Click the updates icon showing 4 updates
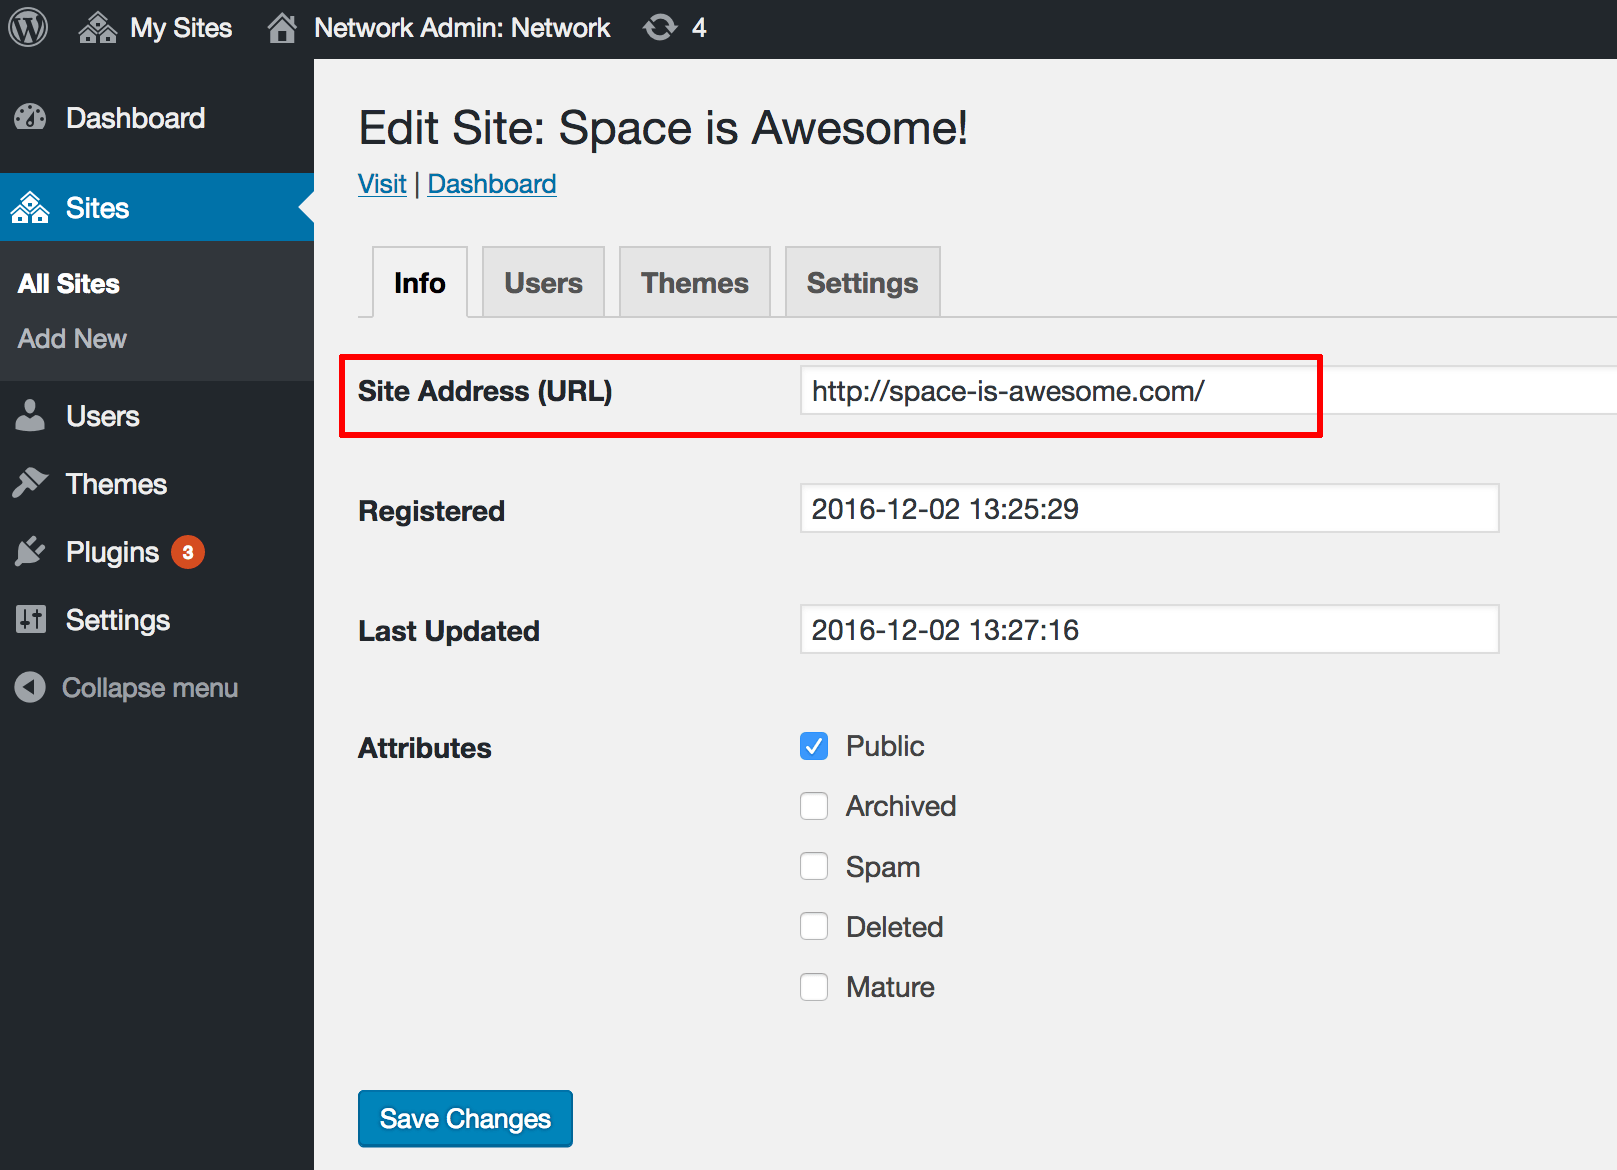Screen dimensions: 1617x1170 [674, 27]
